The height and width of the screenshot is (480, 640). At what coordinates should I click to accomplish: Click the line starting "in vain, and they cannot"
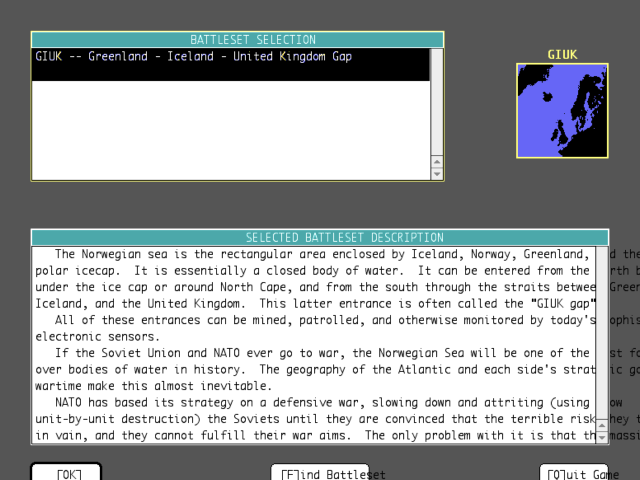pos(315,436)
